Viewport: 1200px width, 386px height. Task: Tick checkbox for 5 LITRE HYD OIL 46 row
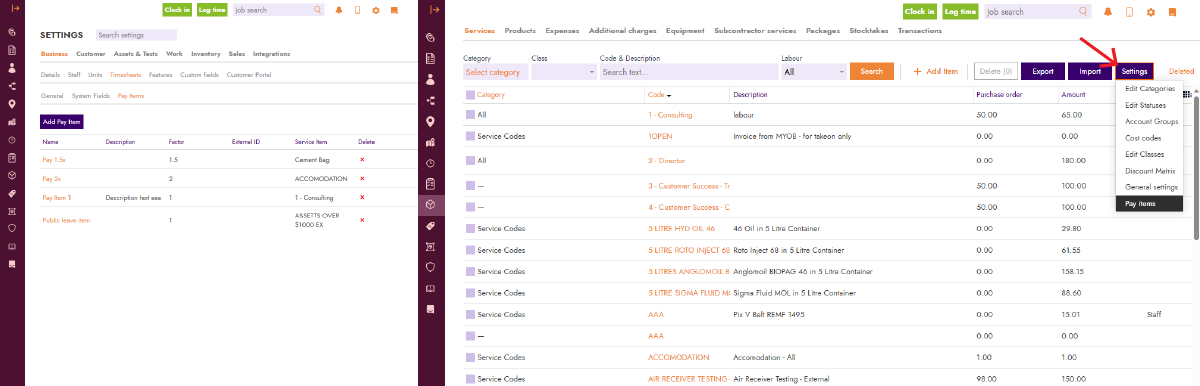pos(470,229)
